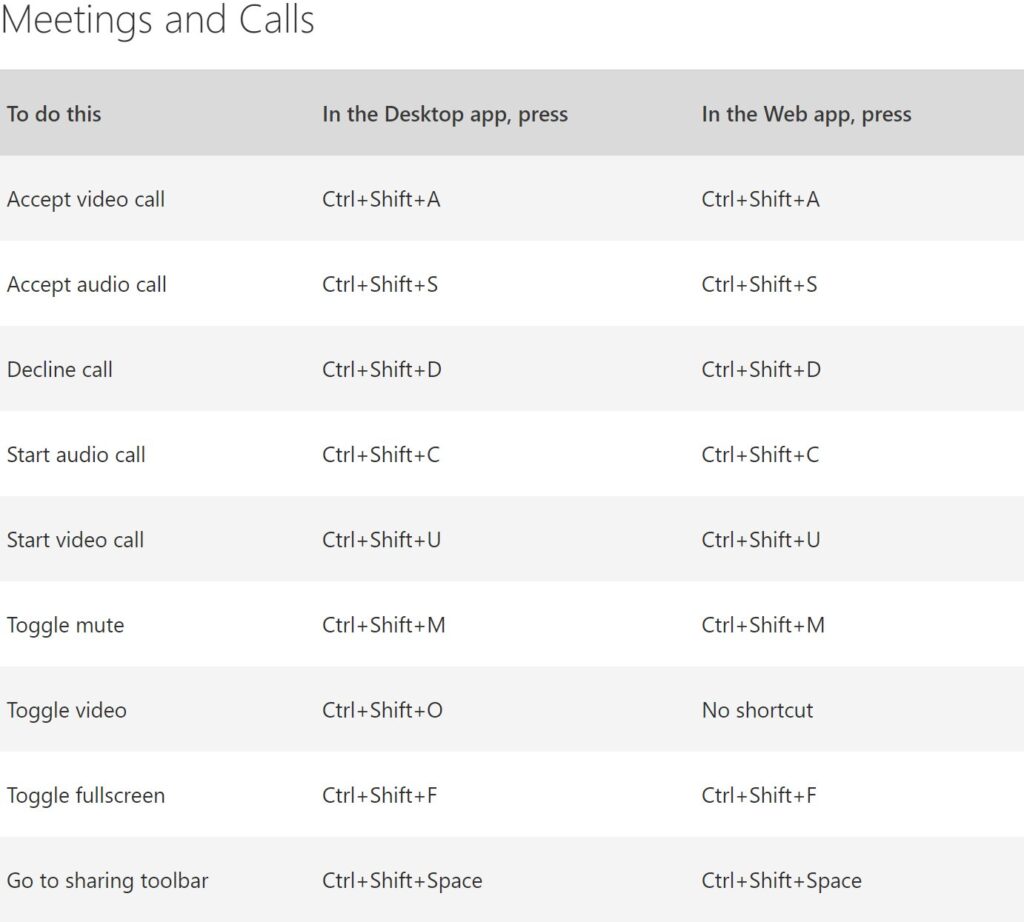
Task: Select the Web app Ctrl+Shift+F shortcut
Action: coord(759,796)
